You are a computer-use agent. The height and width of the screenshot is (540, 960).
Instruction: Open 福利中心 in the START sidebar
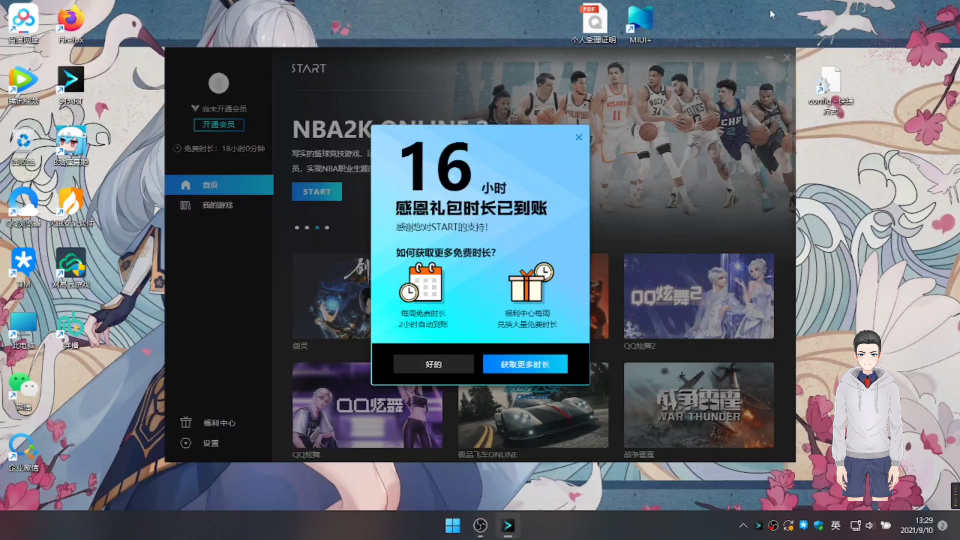coord(219,422)
